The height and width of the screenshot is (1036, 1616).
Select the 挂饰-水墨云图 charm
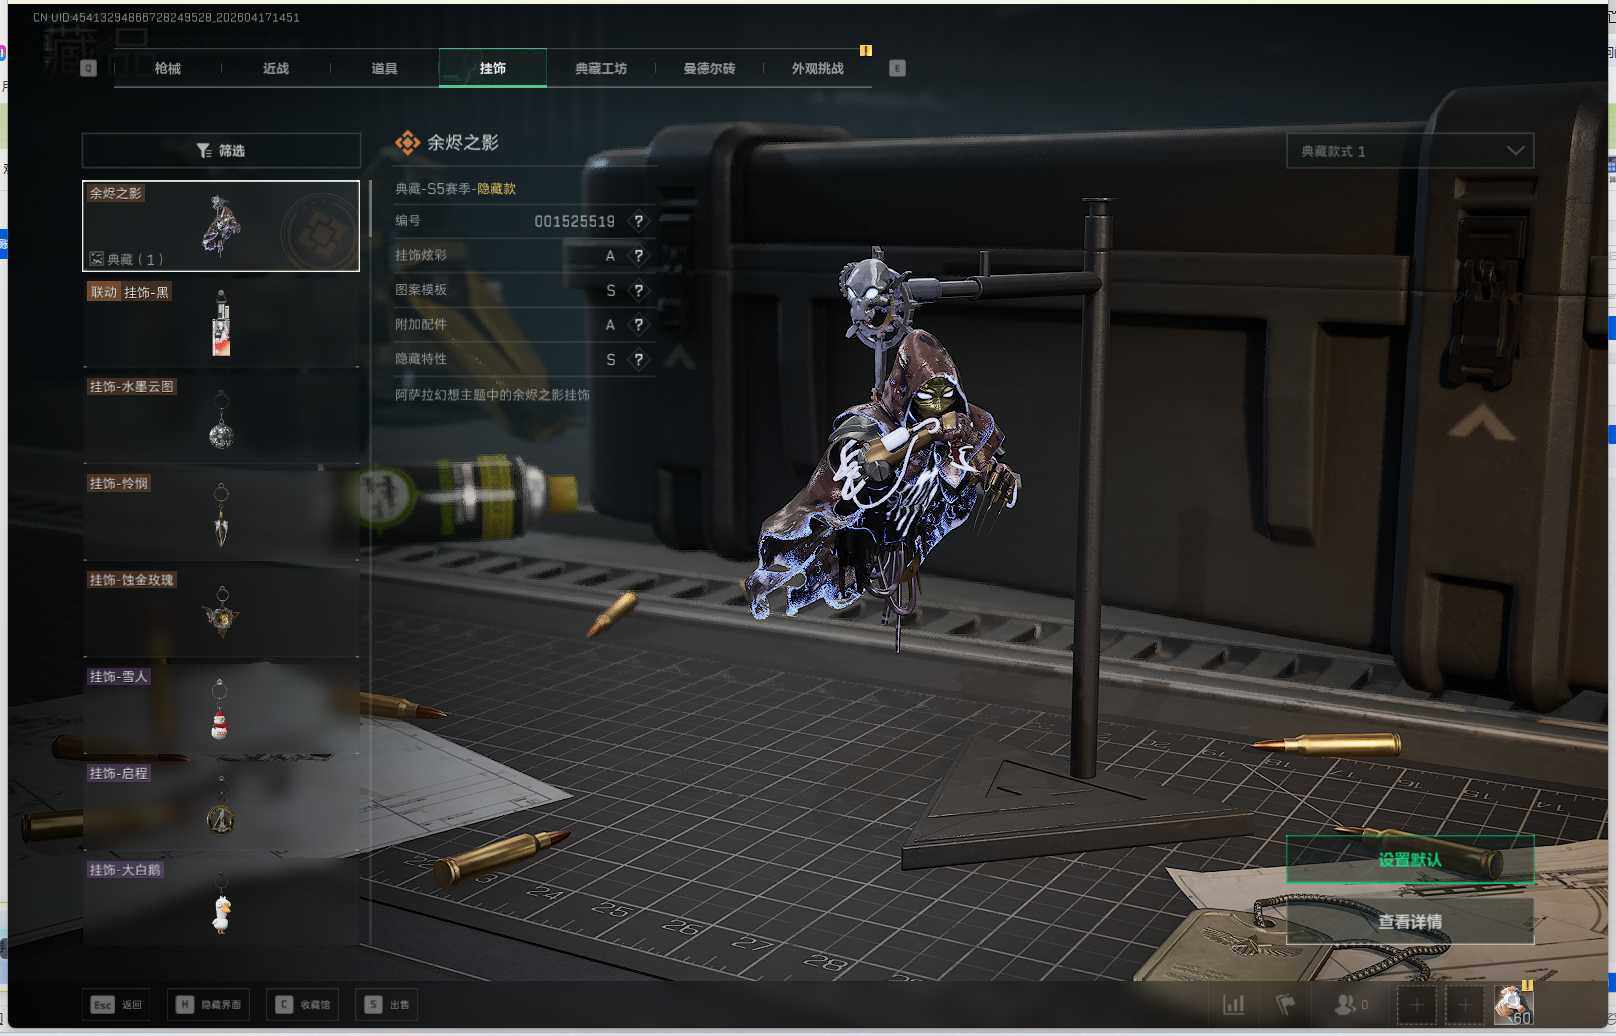[x=221, y=418]
